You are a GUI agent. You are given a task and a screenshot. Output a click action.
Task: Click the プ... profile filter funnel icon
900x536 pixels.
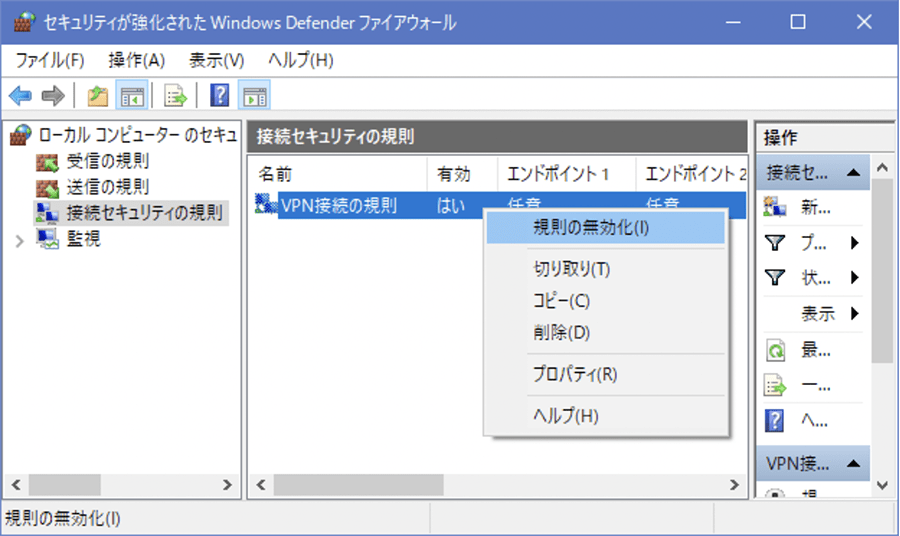[x=775, y=243]
